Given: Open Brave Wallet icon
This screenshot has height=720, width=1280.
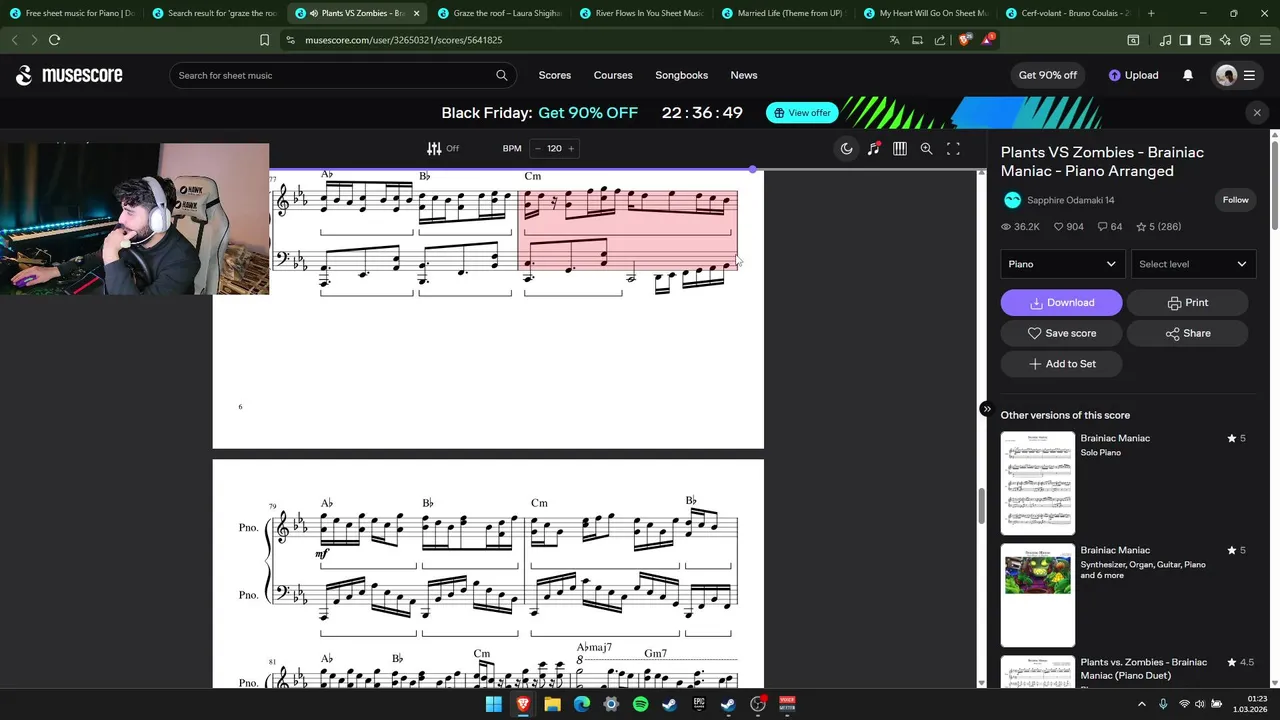Looking at the screenshot, I should (1205, 40).
